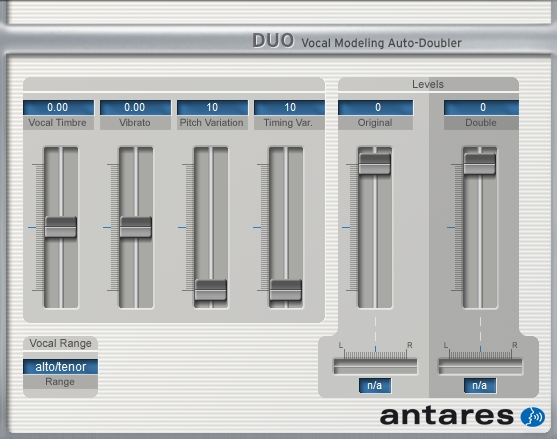Click the Antares logo icon
Image resolution: width=557 pixels, height=439 pixels.
click(532, 417)
